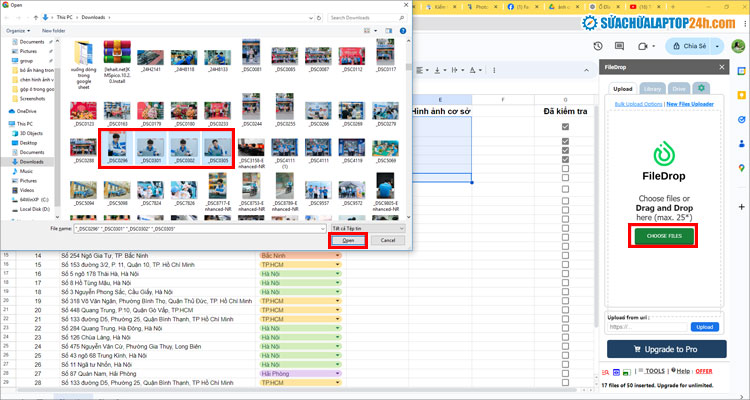Open FileDrop settings gear tab
The width and height of the screenshot is (750, 400).
click(701, 88)
